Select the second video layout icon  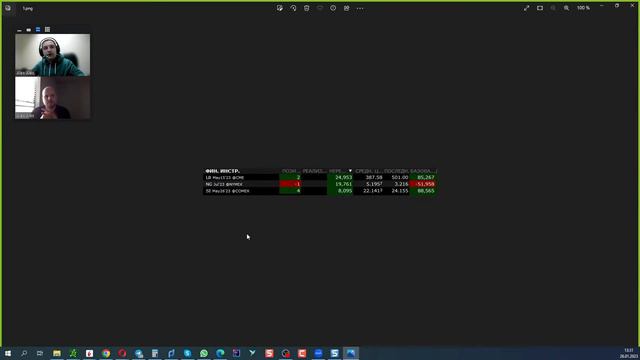[x=29, y=30]
